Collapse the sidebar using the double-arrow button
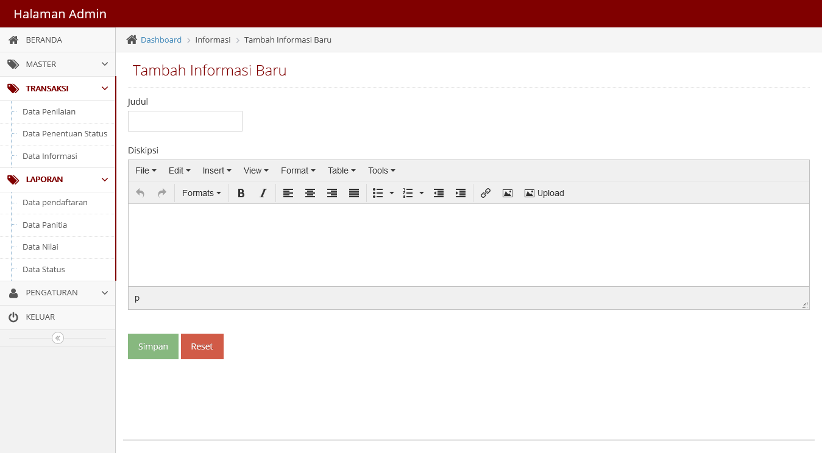The width and height of the screenshot is (822, 454). coord(58,338)
